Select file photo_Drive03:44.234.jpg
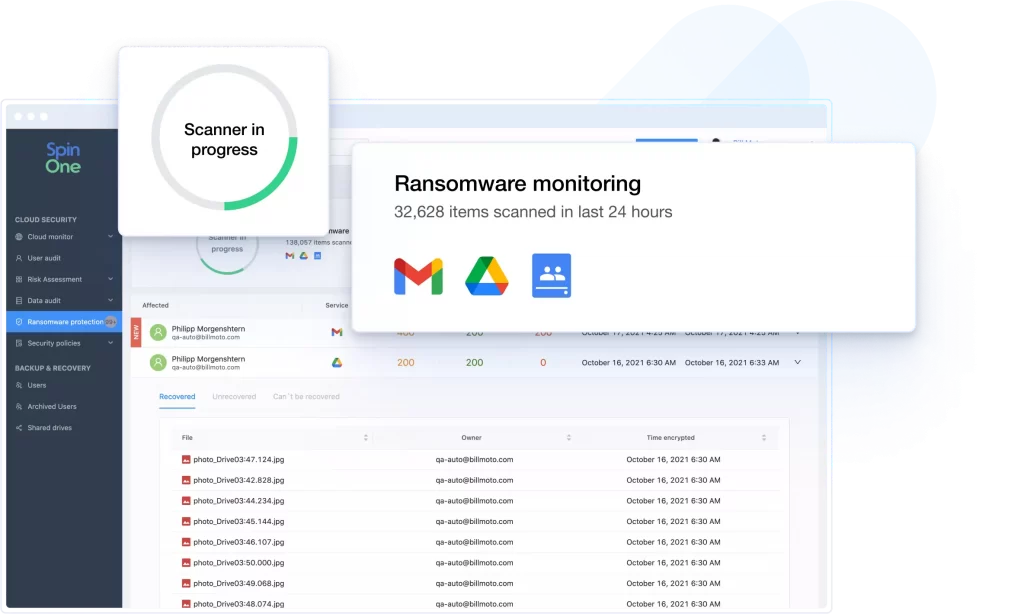This screenshot has height=614, width=1024. pyautogui.click(x=238, y=501)
